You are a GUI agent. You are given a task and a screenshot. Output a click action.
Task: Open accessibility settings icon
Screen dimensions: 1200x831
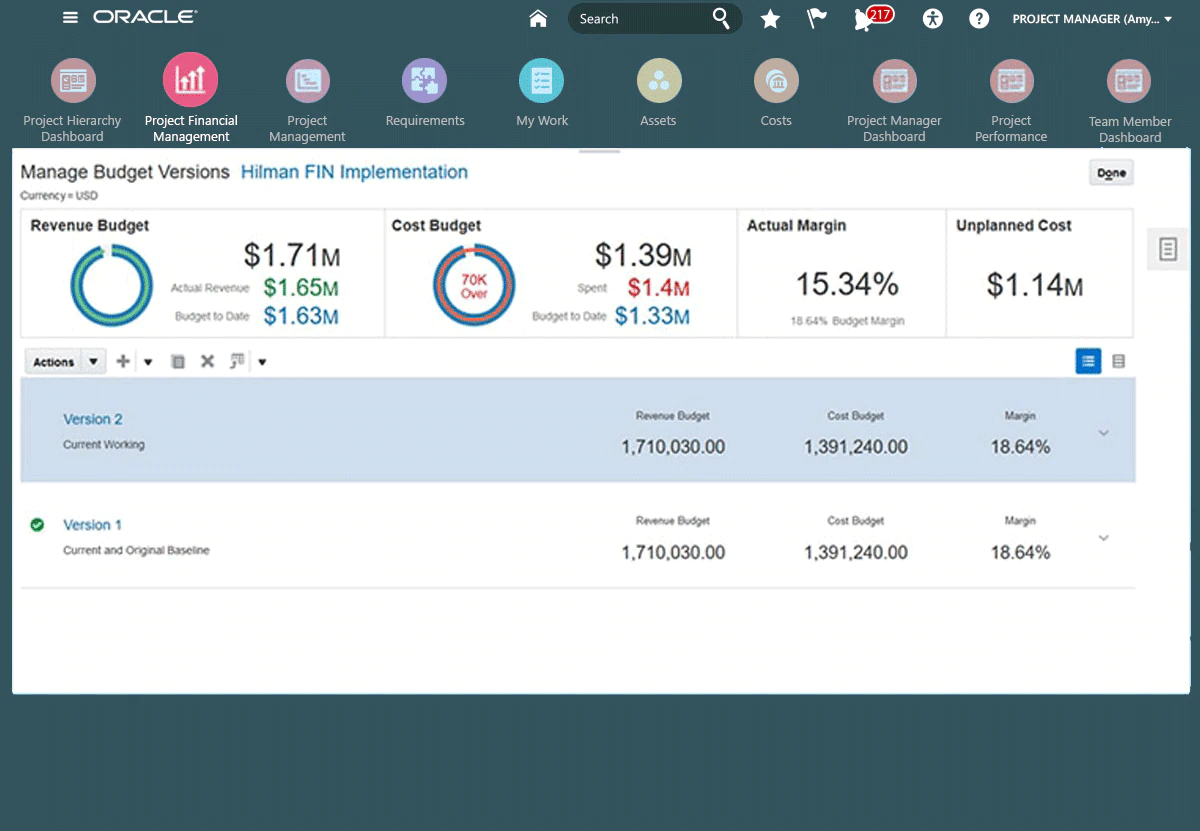tap(932, 19)
